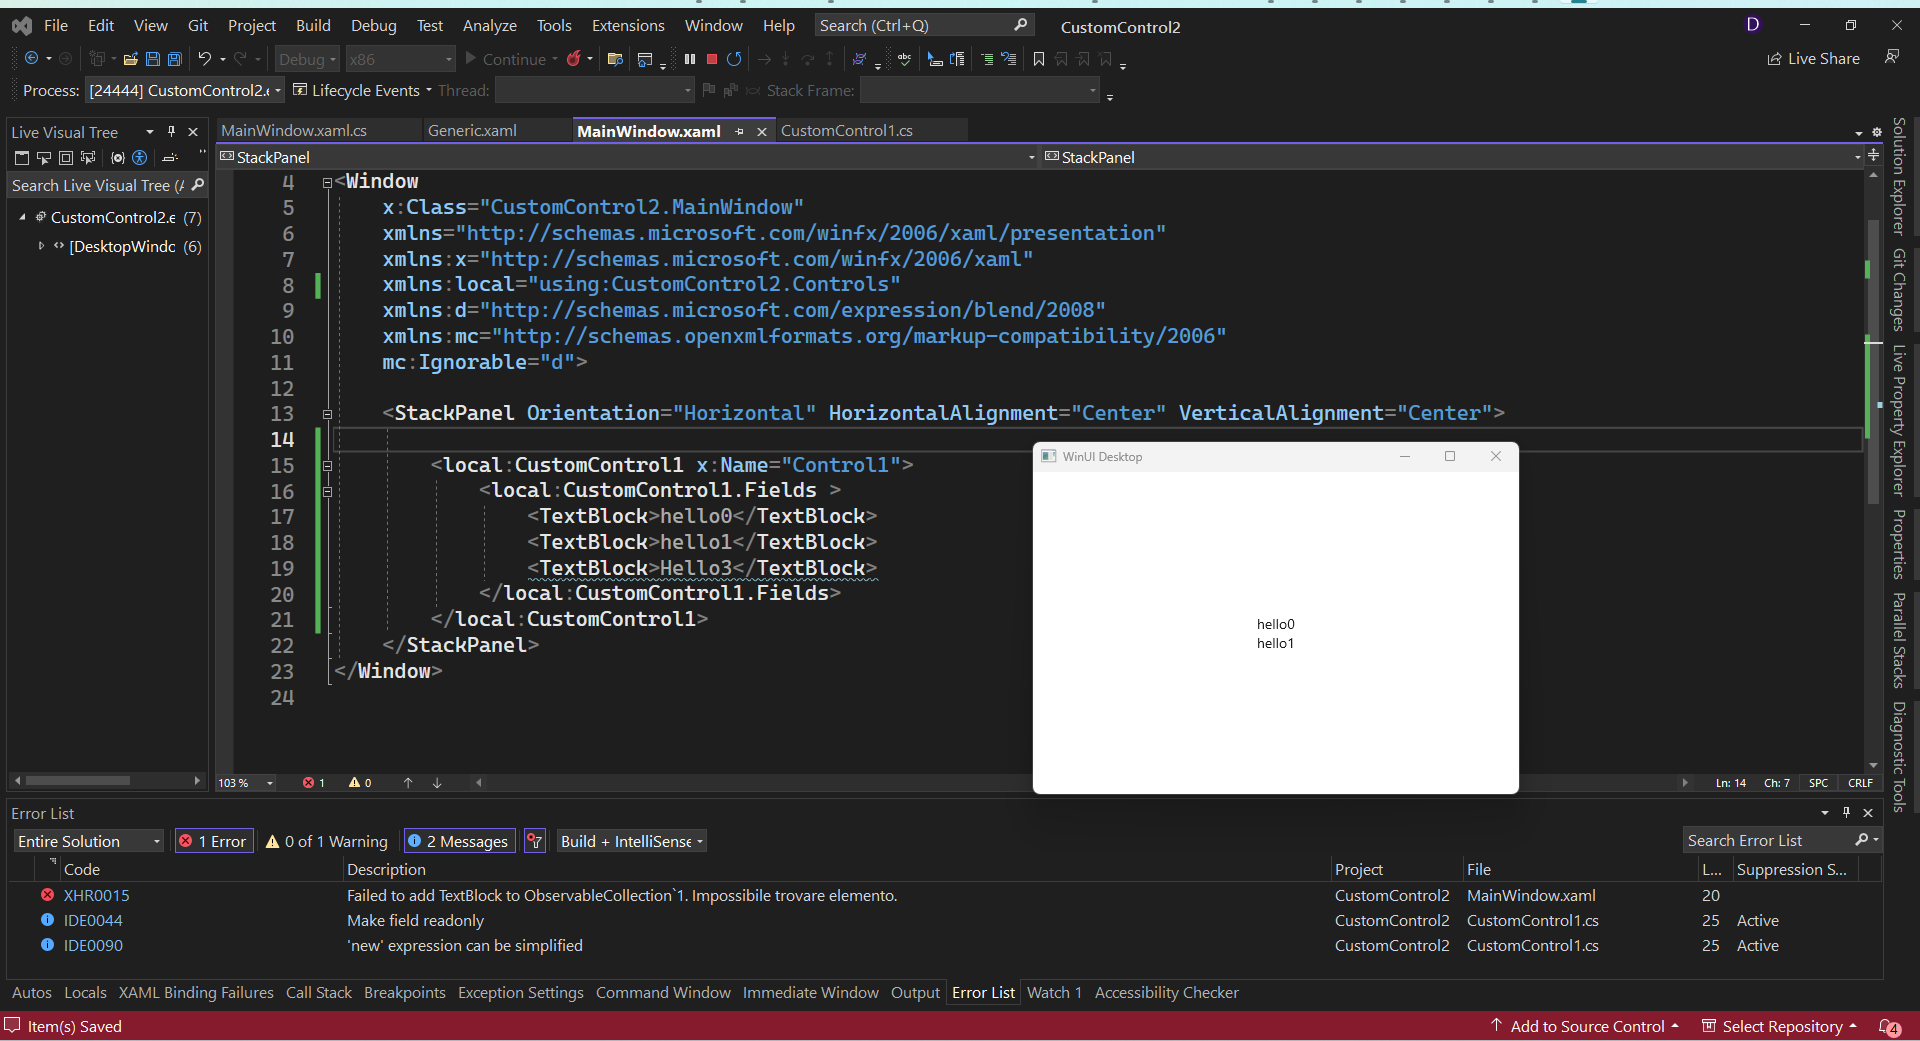Toggle the 2 Messages filter
Image resolution: width=1920 pixels, height=1041 pixels.
pos(458,840)
